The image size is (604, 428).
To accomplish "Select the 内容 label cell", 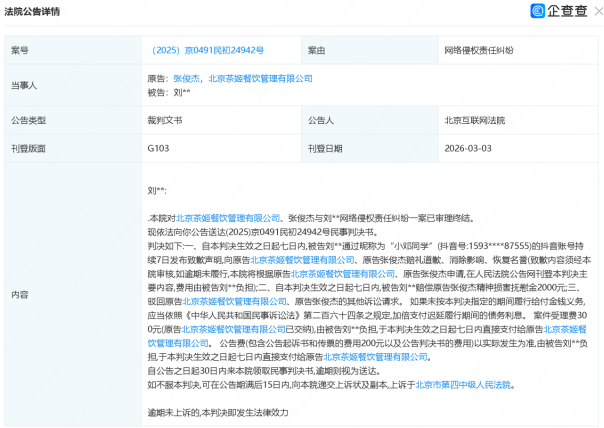I will [73, 295].
